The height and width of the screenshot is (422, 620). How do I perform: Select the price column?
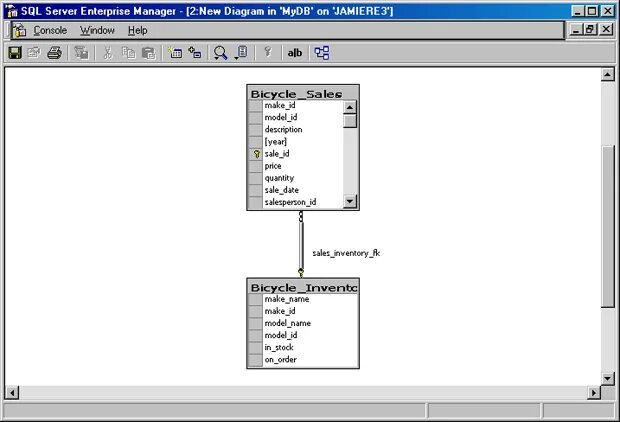[x=273, y=166]
